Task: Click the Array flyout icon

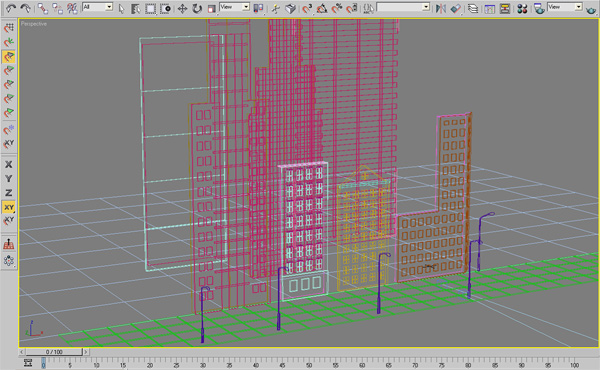Action: [9, 261]
